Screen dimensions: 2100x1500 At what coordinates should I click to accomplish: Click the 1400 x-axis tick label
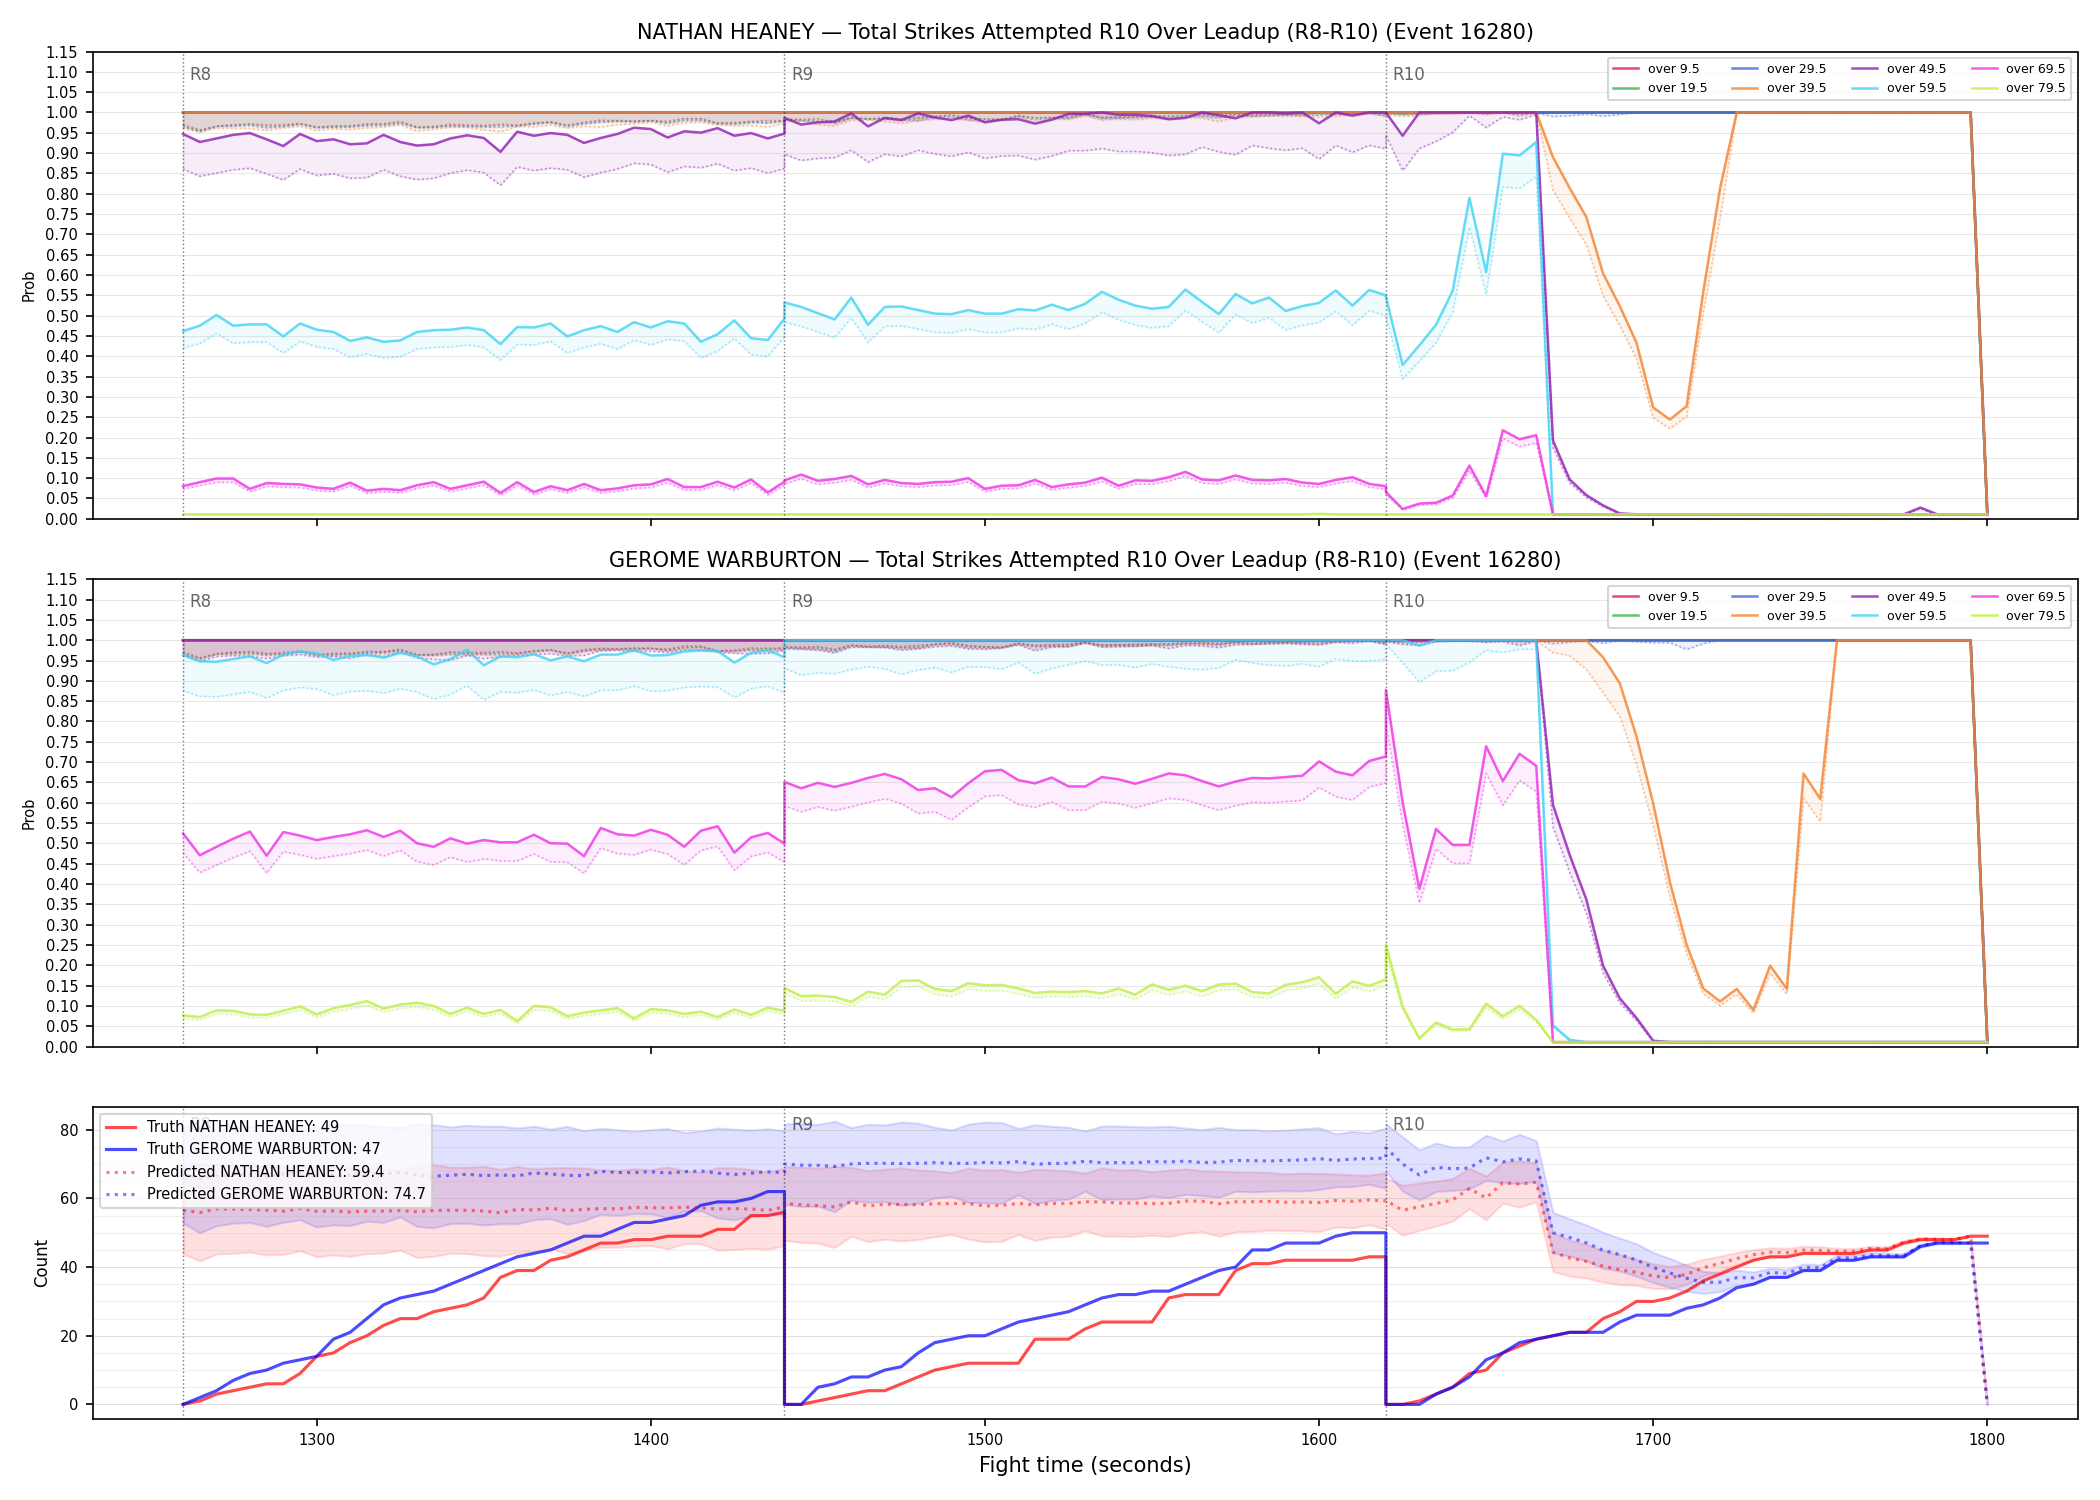[651, 1440]
